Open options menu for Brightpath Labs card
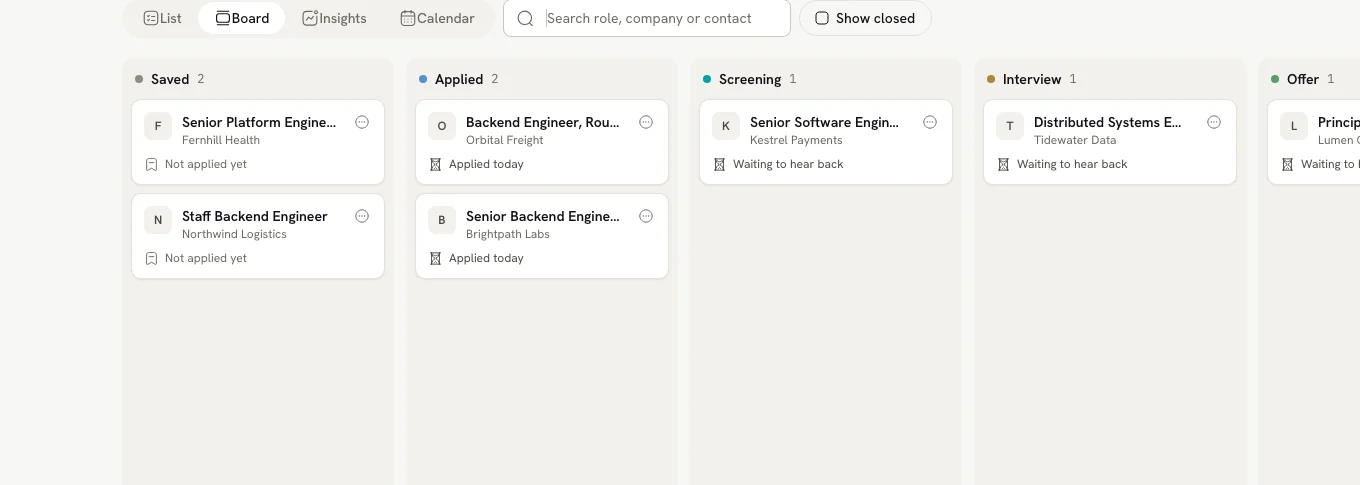This screenshot has height=485, width=1360. [x=646, y=216]
